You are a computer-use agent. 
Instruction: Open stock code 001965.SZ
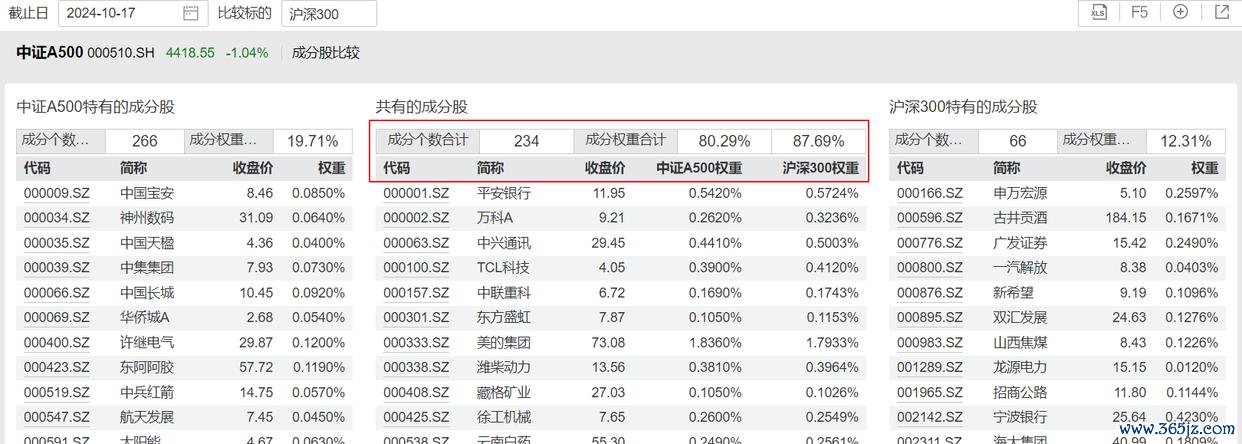pyautogui.click(x=930, y=392)
